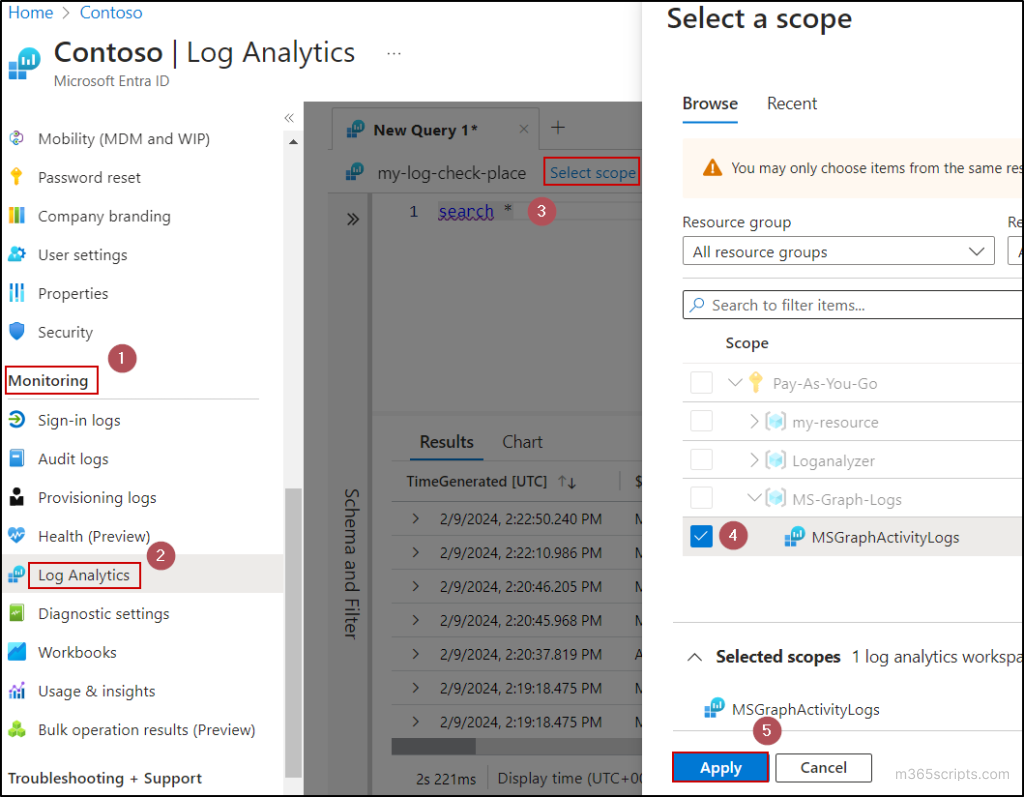Select the Sign-in logs icon
This screenshot has height=797, width=1024.
(x=19, y=420)
